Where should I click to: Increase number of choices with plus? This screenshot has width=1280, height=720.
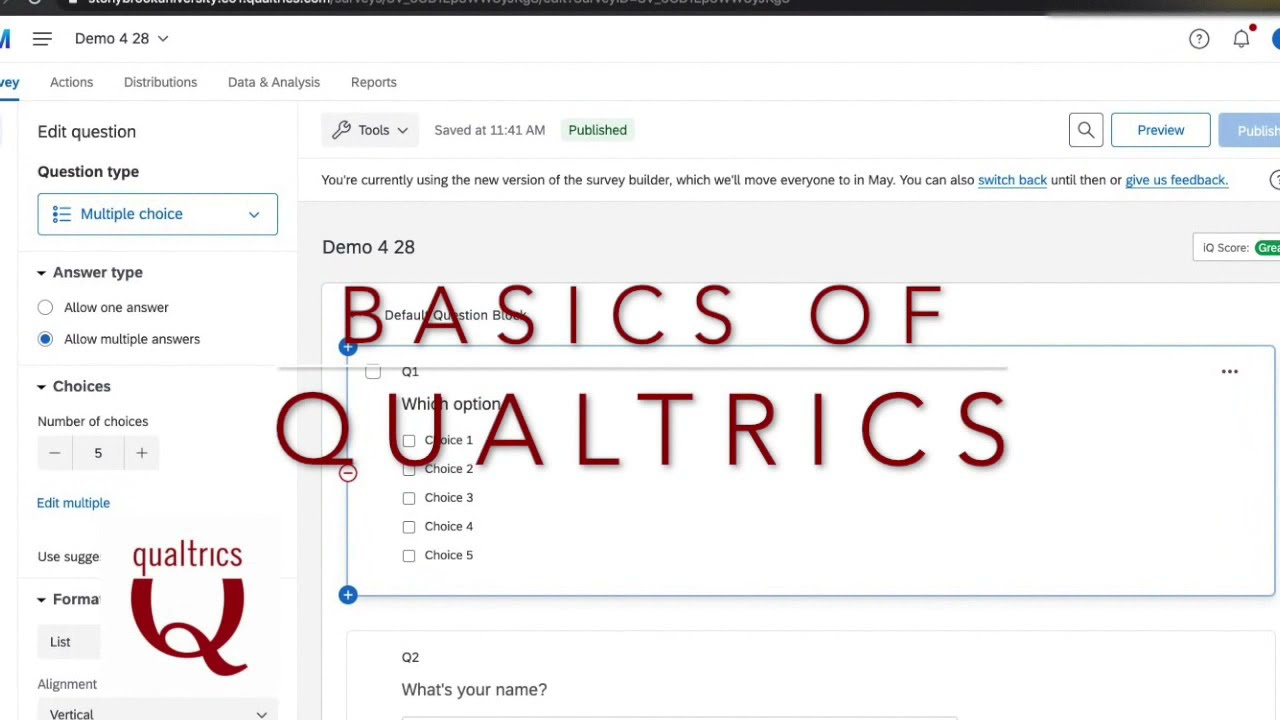tap(142, 453)
